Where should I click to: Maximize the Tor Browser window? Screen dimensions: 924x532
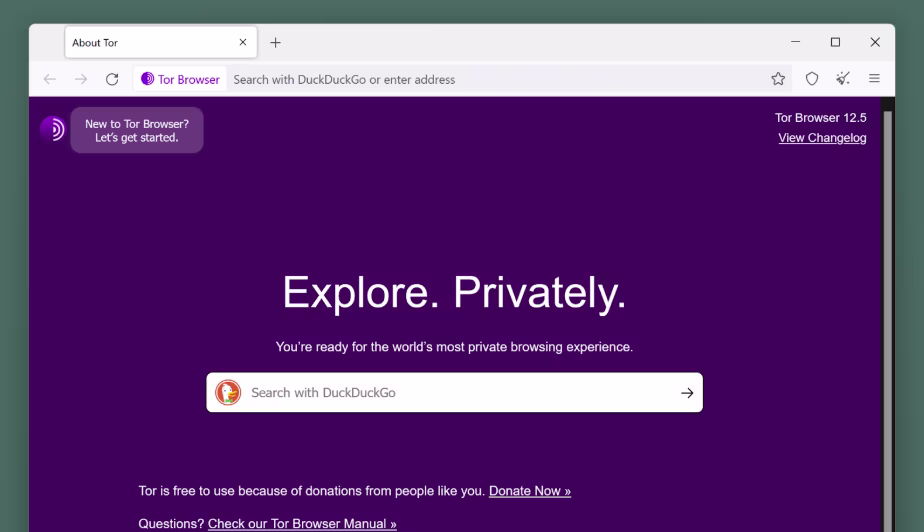click(835, 42)
